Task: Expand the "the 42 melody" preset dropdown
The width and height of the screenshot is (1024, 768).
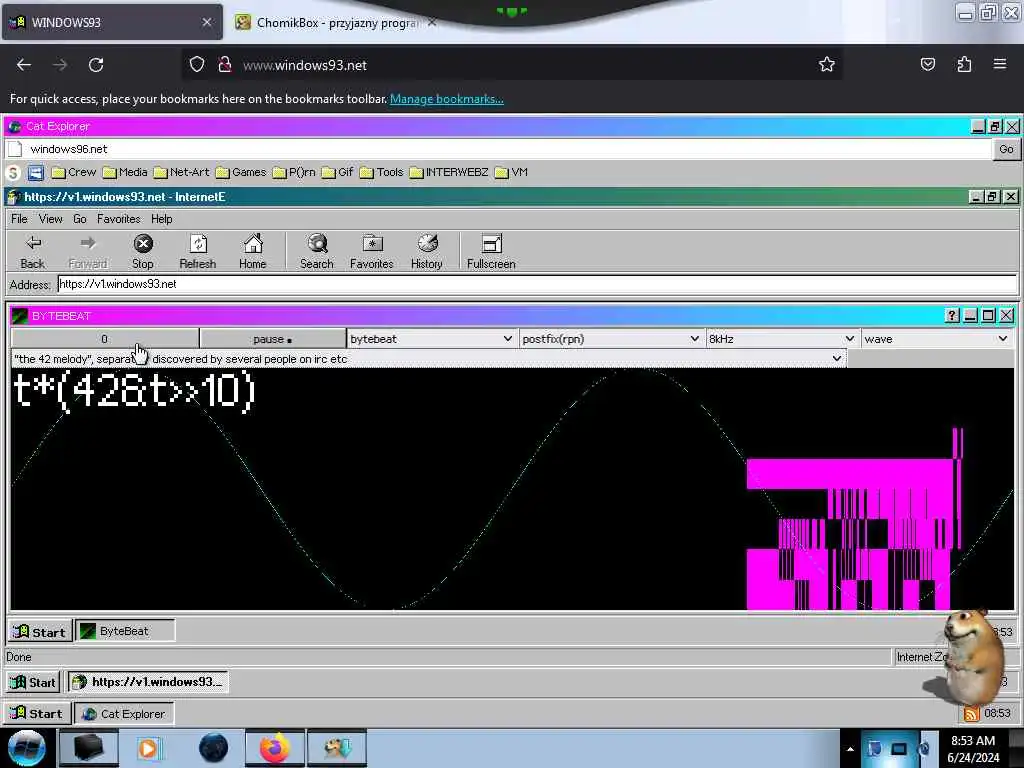Action: [428, 359]
